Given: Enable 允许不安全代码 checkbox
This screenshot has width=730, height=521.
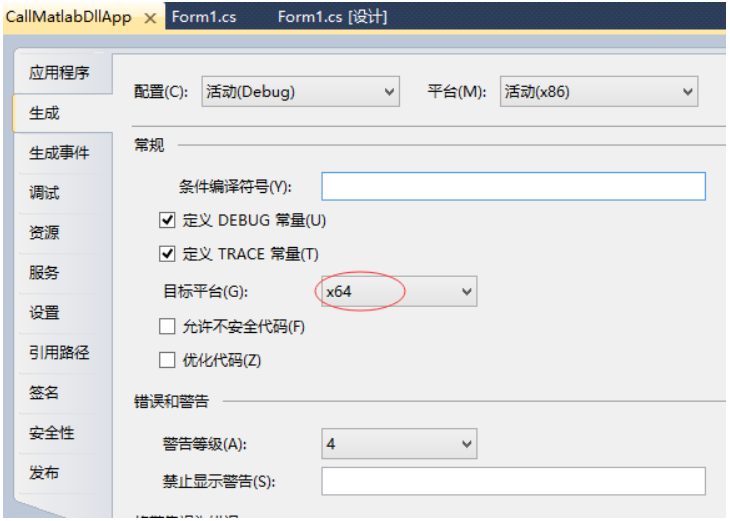Looking at the screenshot, I should tap(167, 326).
